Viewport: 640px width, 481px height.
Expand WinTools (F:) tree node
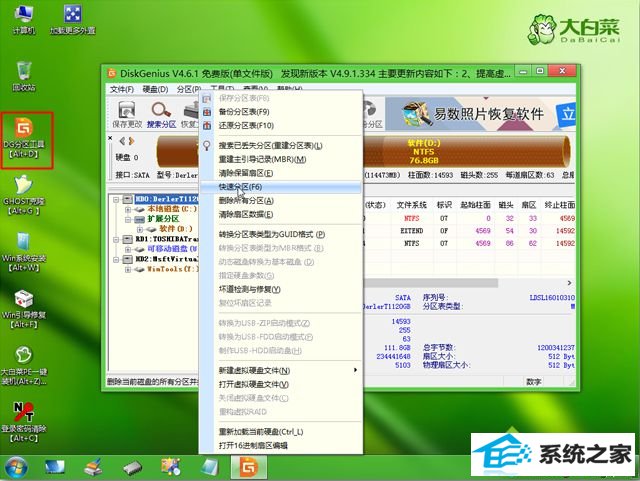point(128,269)
